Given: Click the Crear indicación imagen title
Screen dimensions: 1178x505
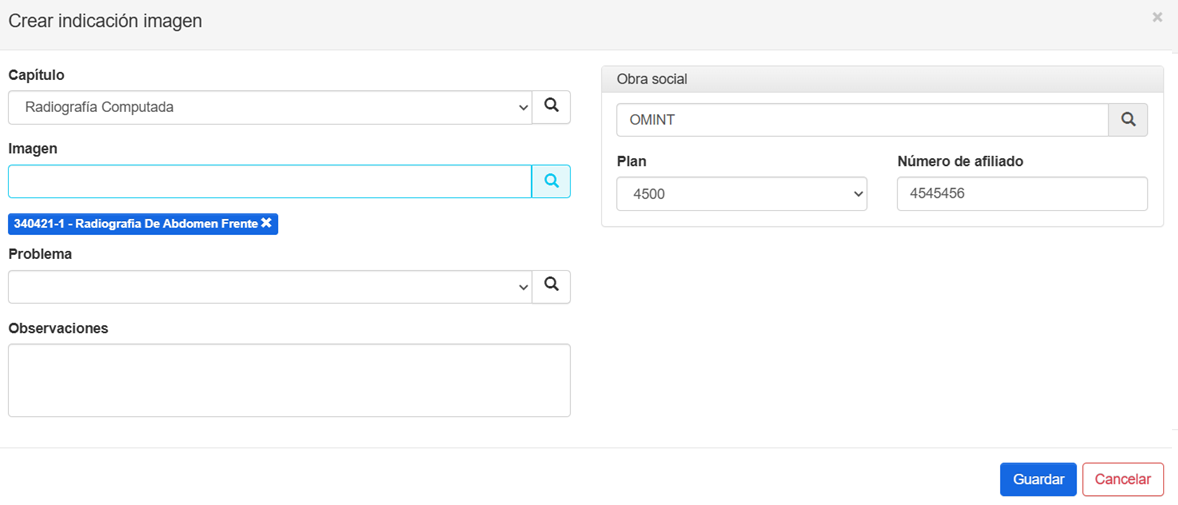Looking at the screenshot, I should click(x=105, y=21).
